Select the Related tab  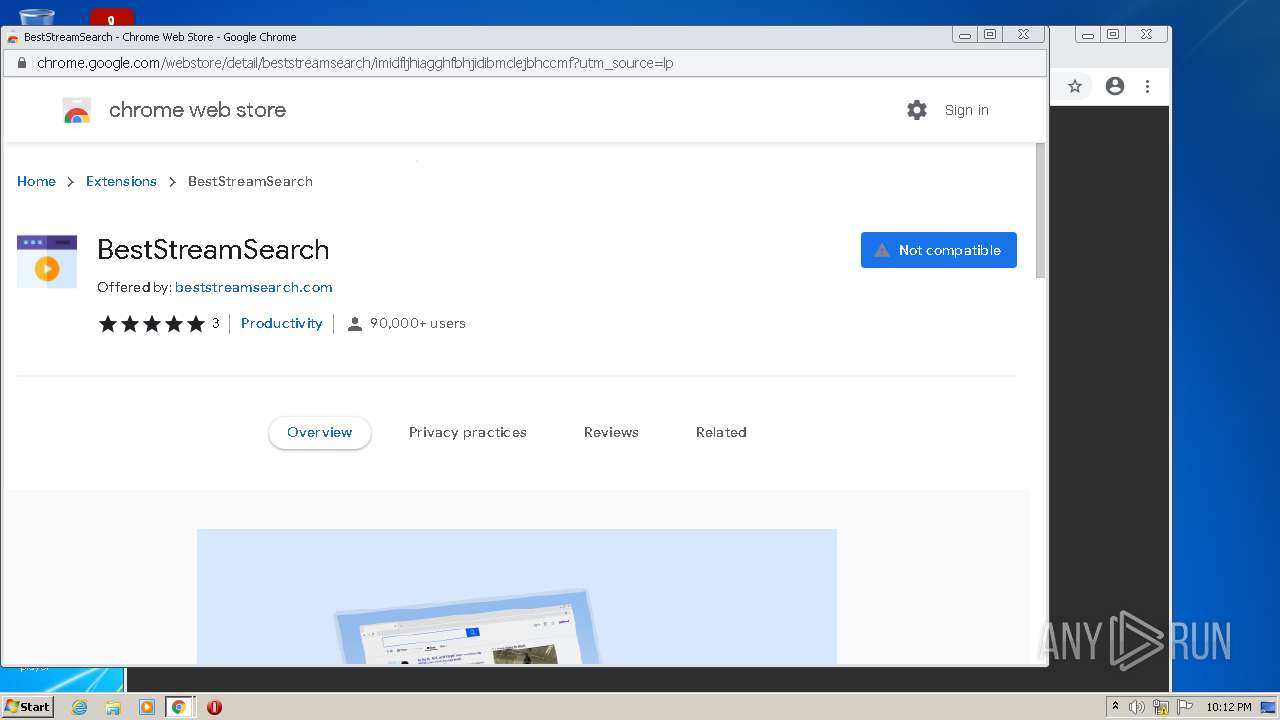click(x=721, y=432)
